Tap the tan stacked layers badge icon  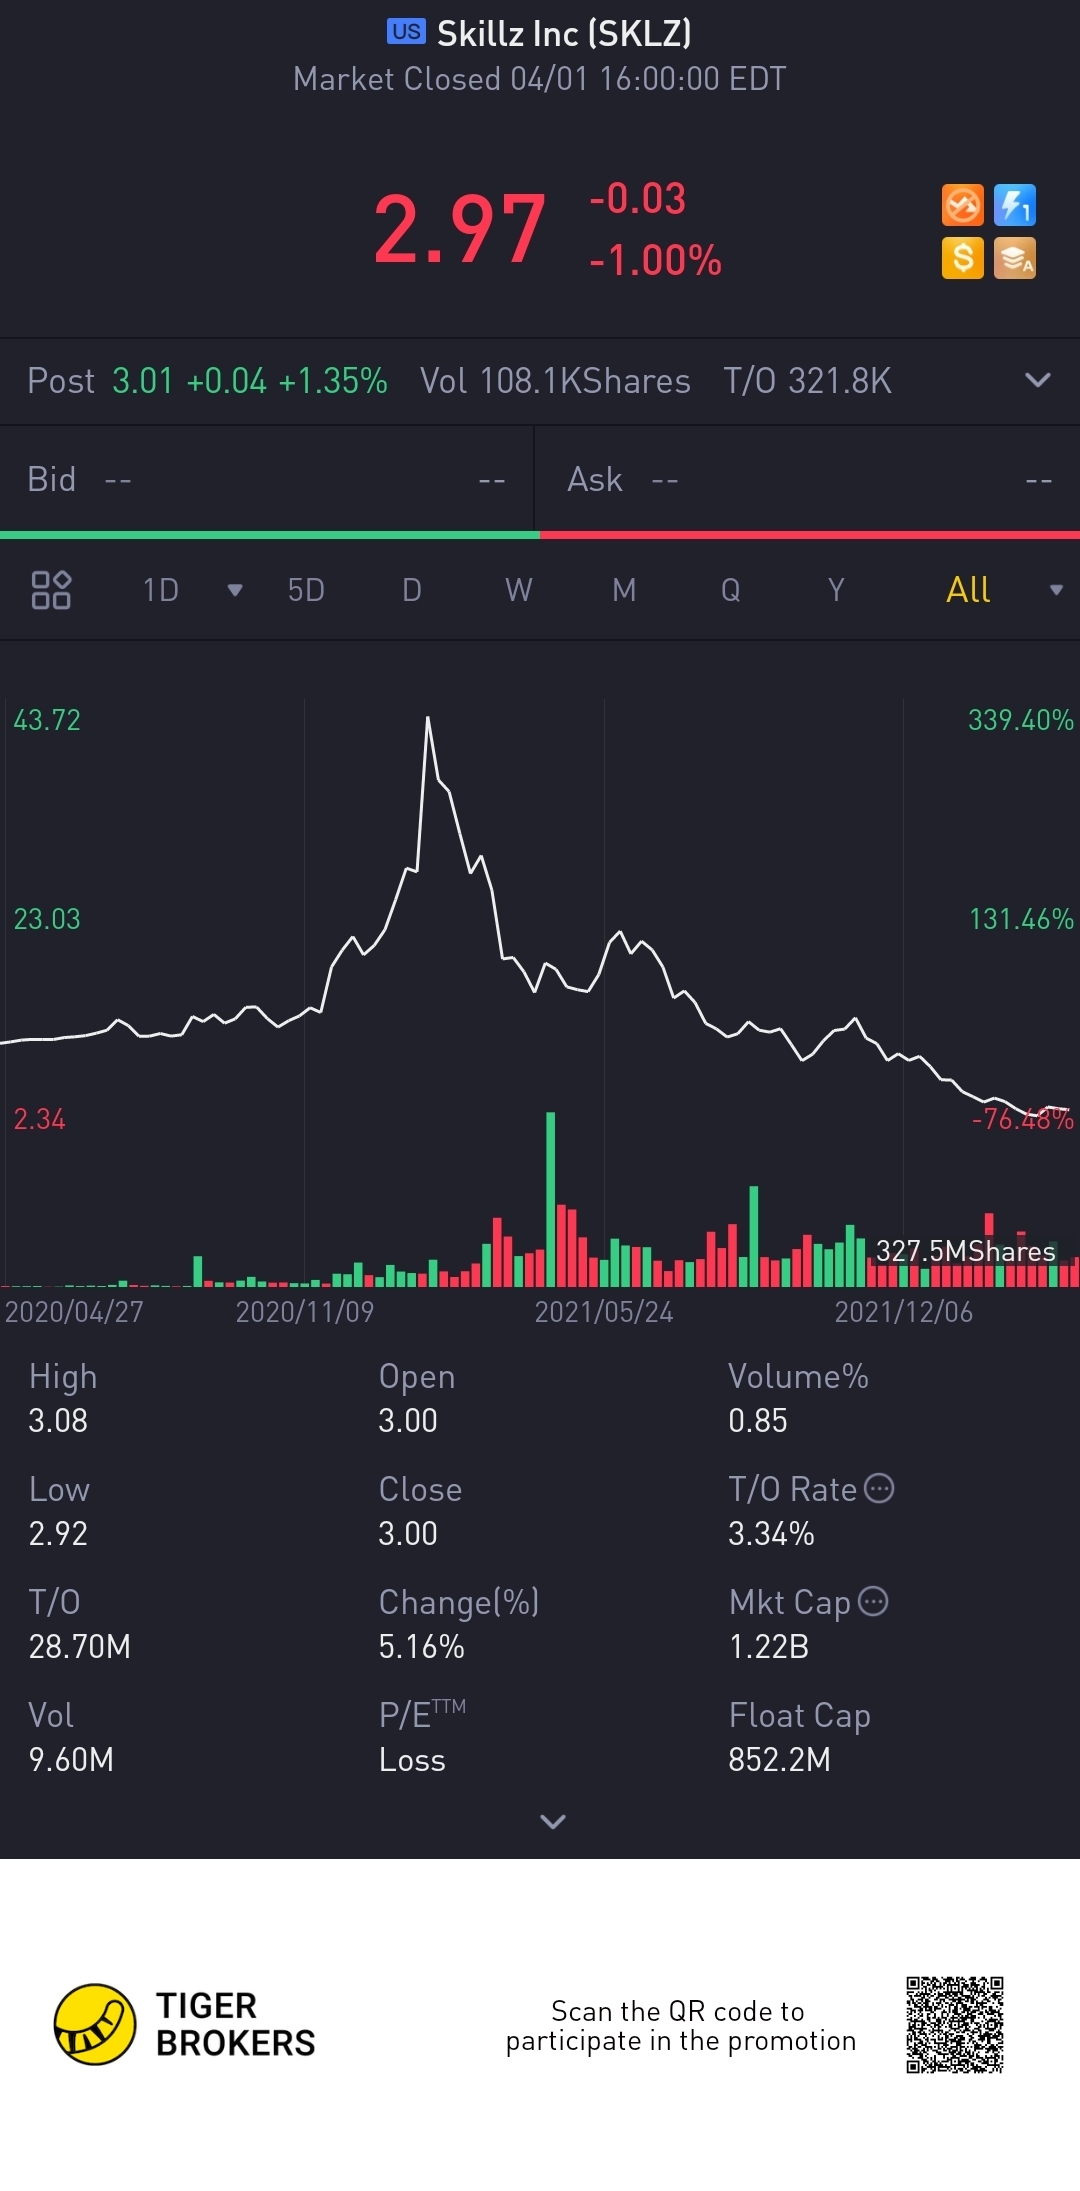coord(1015,258)
